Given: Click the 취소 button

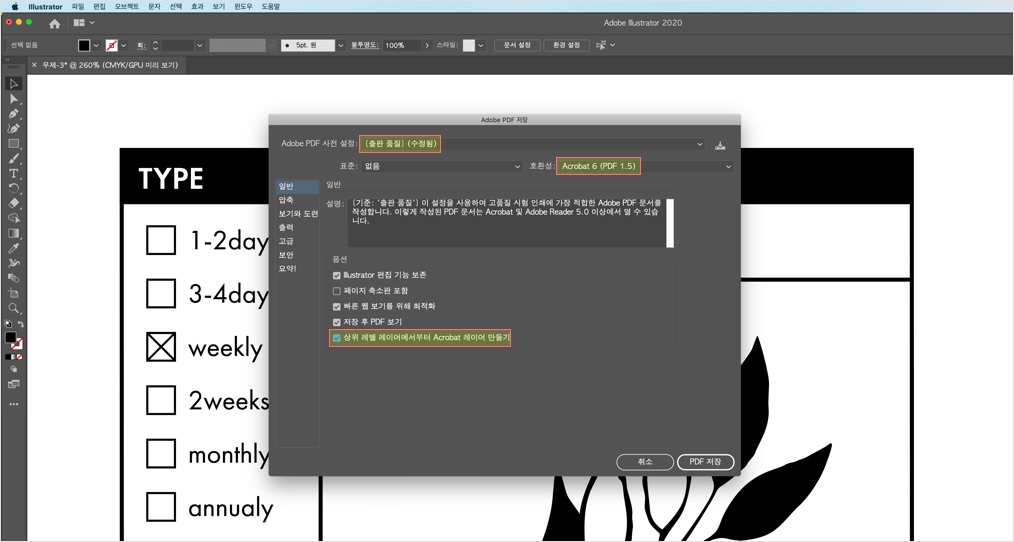Looking at the screenshot, I should 645,462.
